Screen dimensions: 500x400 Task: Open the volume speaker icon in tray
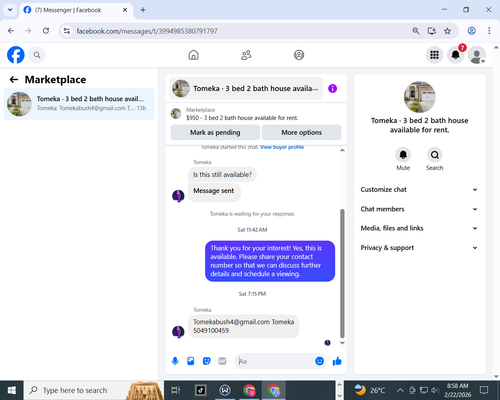(435, 390)
